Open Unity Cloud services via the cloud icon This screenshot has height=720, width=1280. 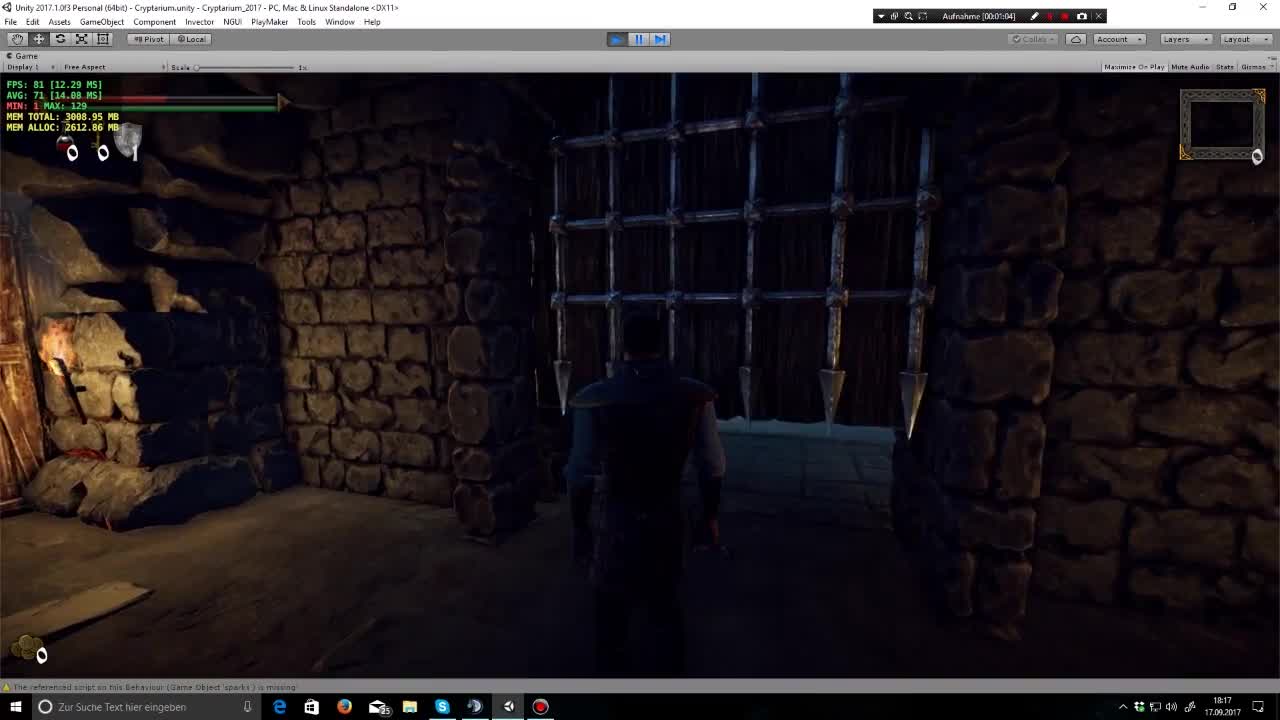(1076, 39)
